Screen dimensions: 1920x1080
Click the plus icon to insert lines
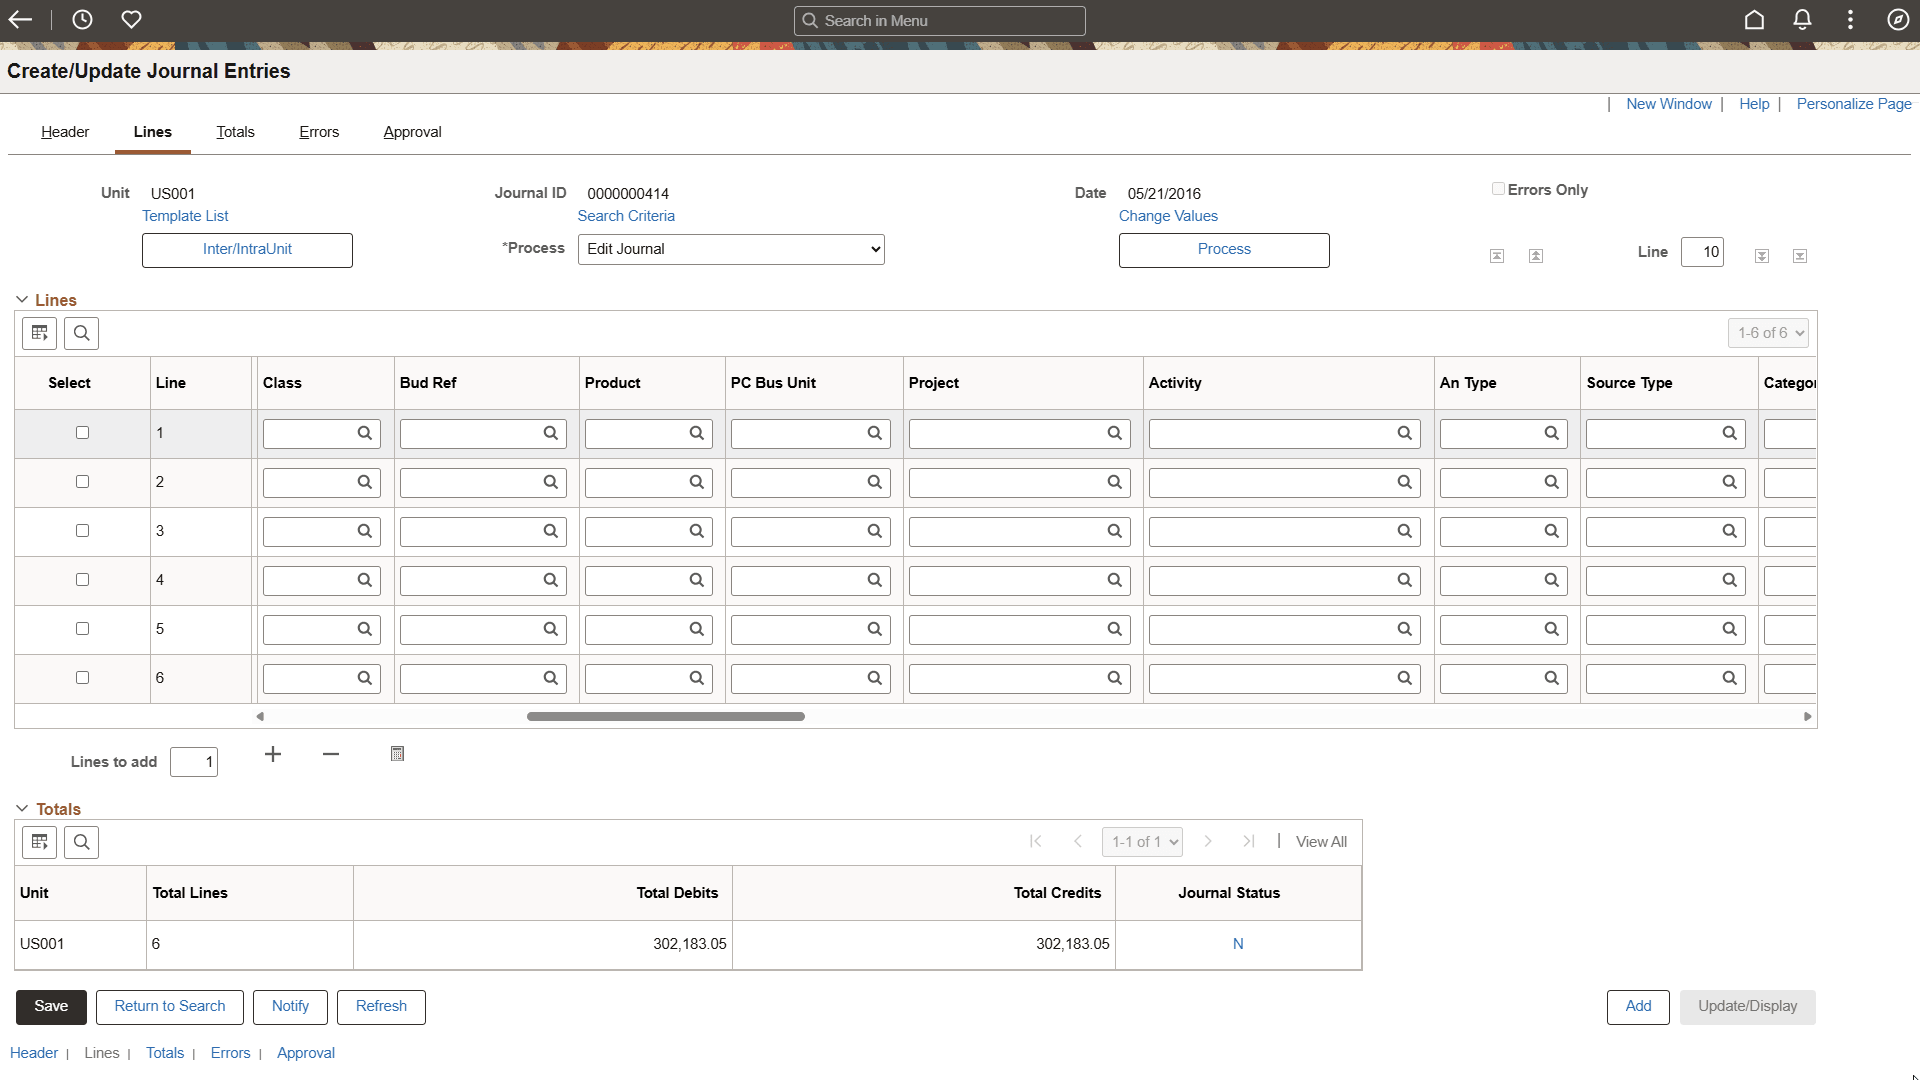273,754
